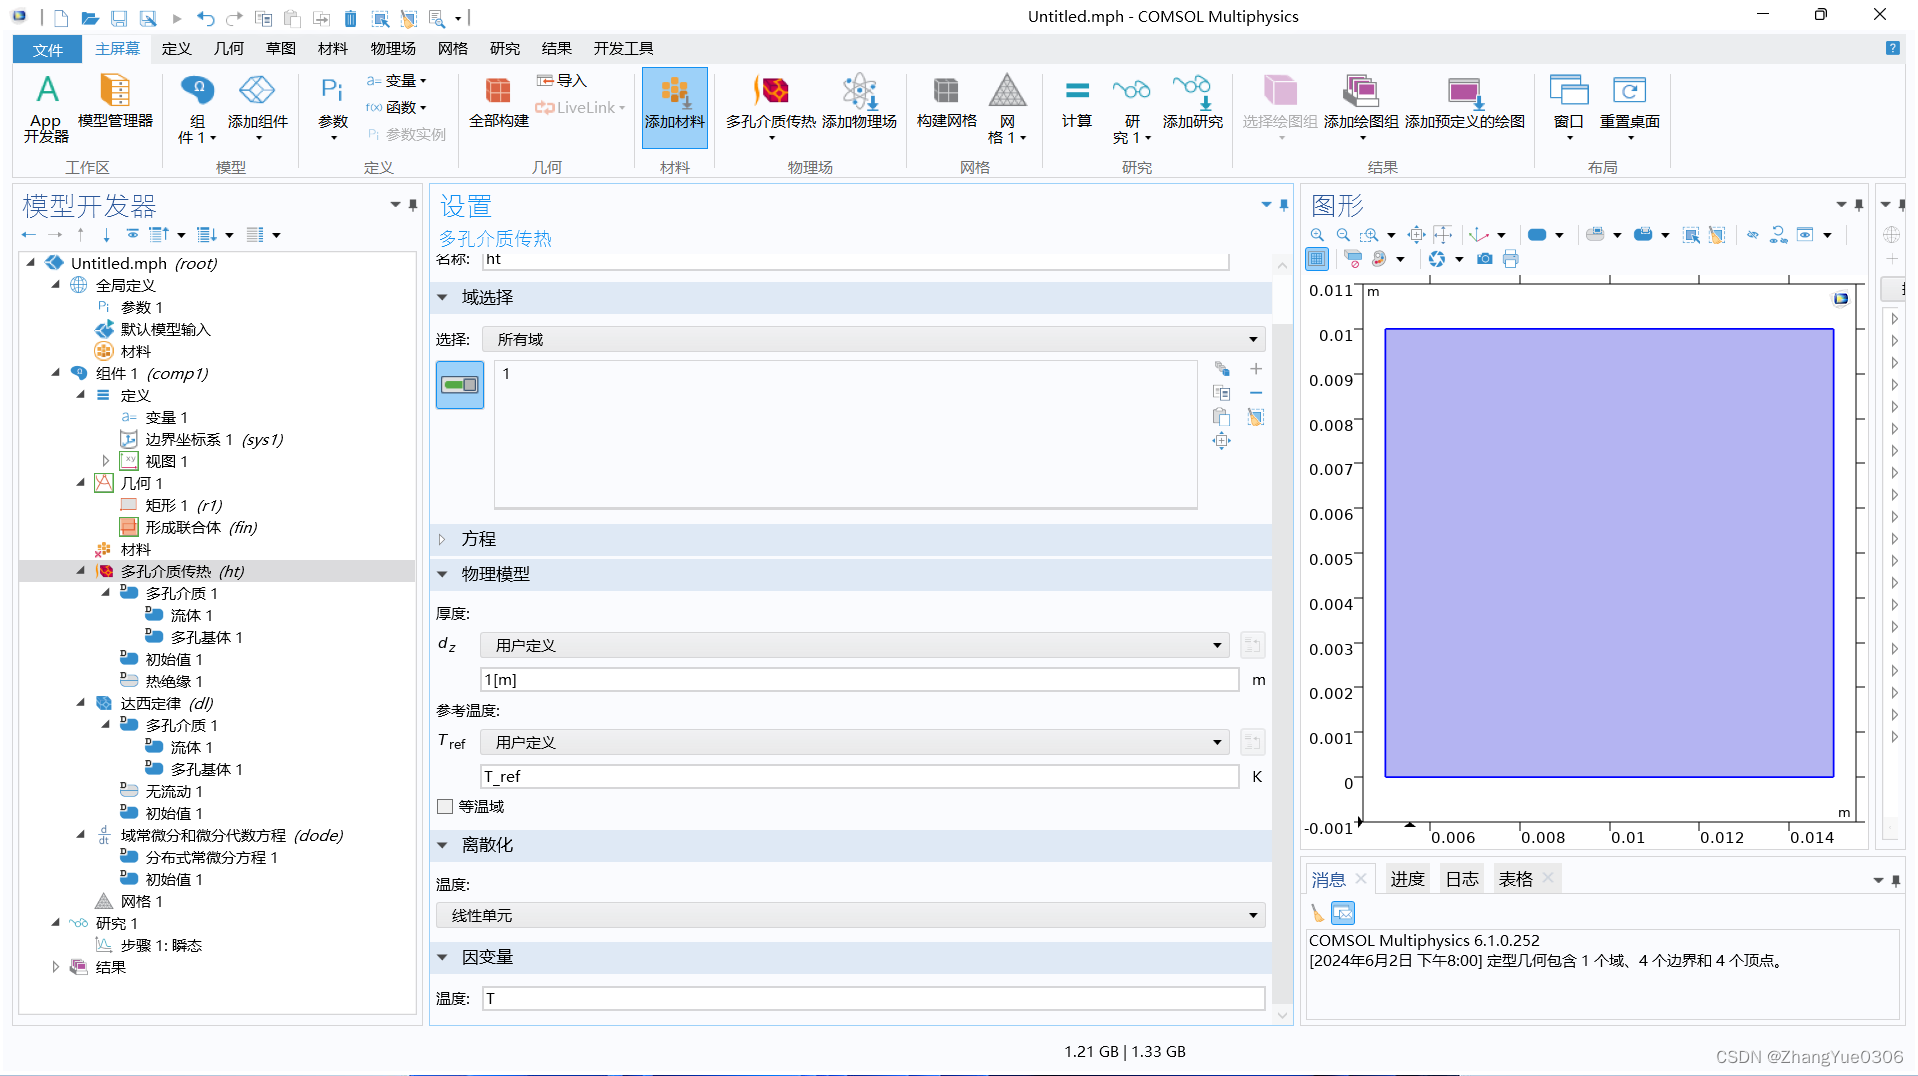The height and width of the screenshot is (1076, 1918).
Task: Click the 窗口 layout button
Action: click(1568, 108)
